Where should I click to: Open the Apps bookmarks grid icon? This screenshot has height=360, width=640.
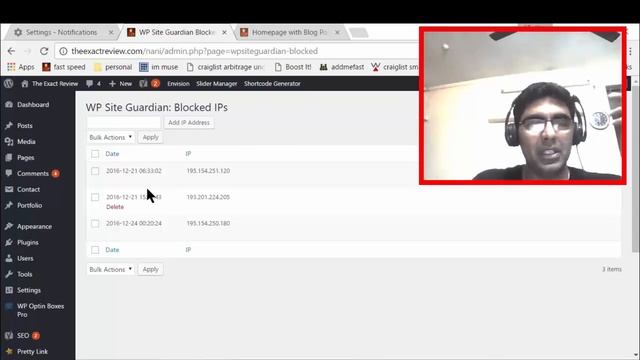[x=11, y=67]
